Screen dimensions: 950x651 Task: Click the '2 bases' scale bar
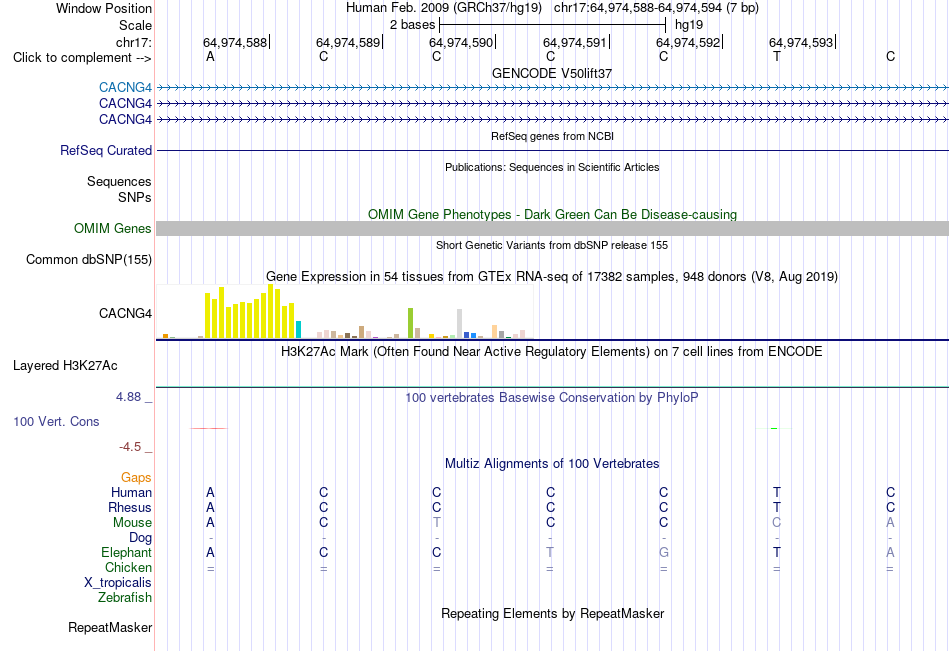pyautogui.click(x=552, y=25)
